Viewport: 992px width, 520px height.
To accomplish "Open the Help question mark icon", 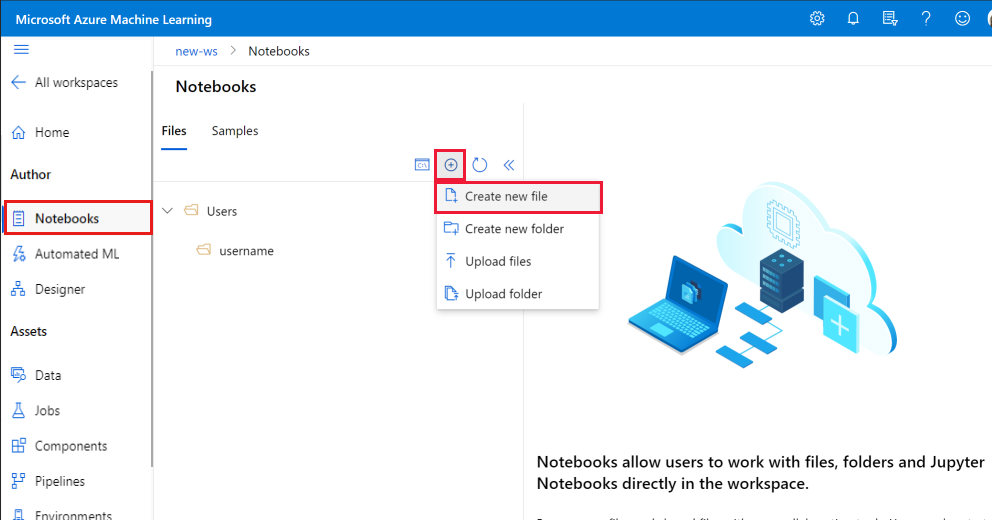I will [x=926, y=18].
